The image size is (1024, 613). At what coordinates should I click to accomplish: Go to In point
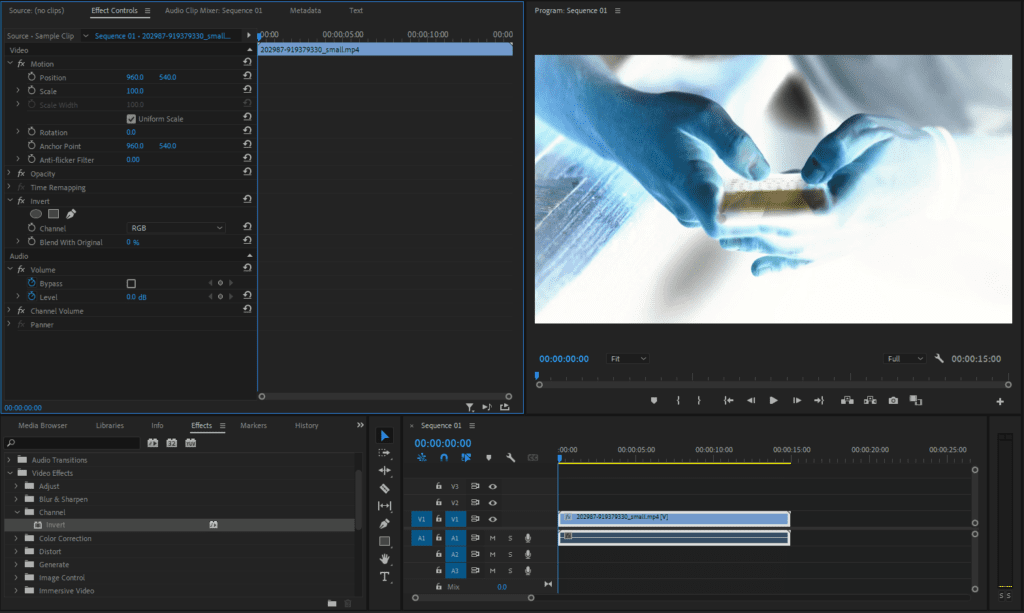728,400
